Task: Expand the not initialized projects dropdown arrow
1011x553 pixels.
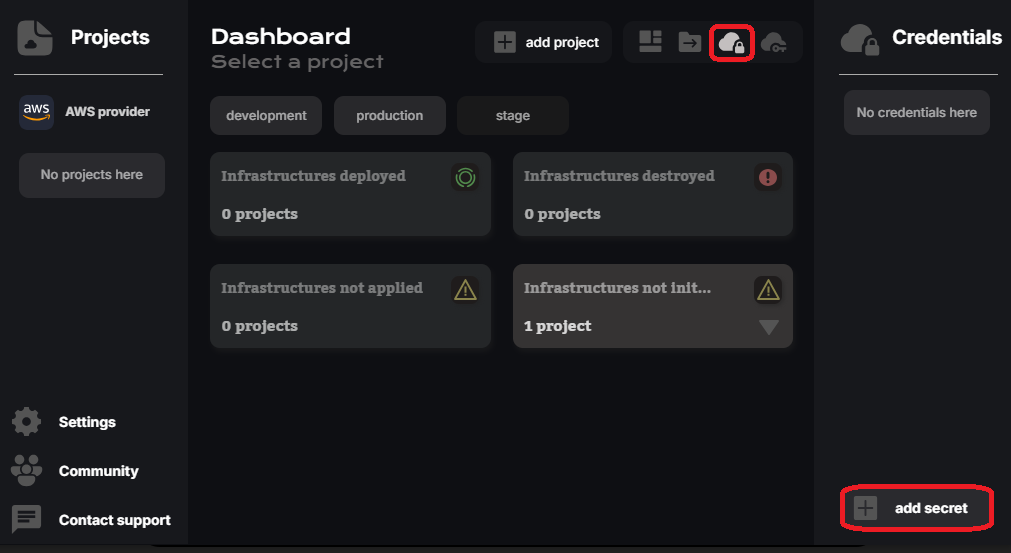Action: pos(768,327)
